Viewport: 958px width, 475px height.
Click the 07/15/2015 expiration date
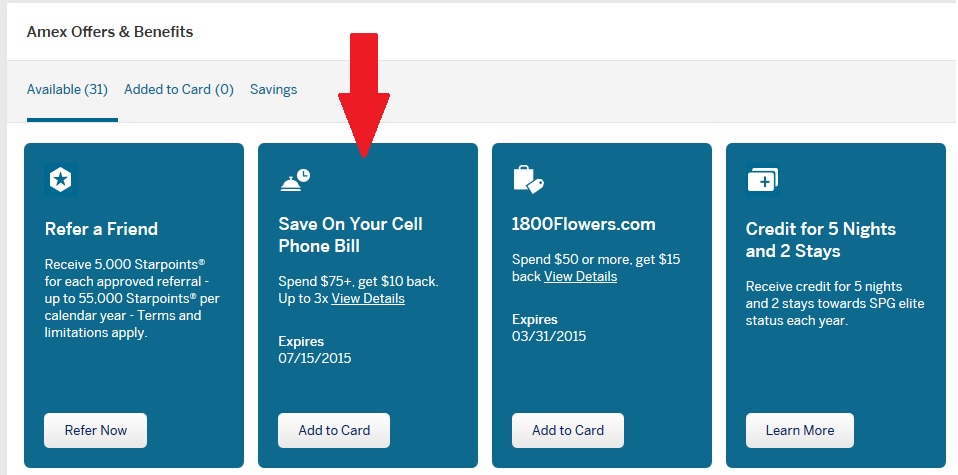(314, 358)
